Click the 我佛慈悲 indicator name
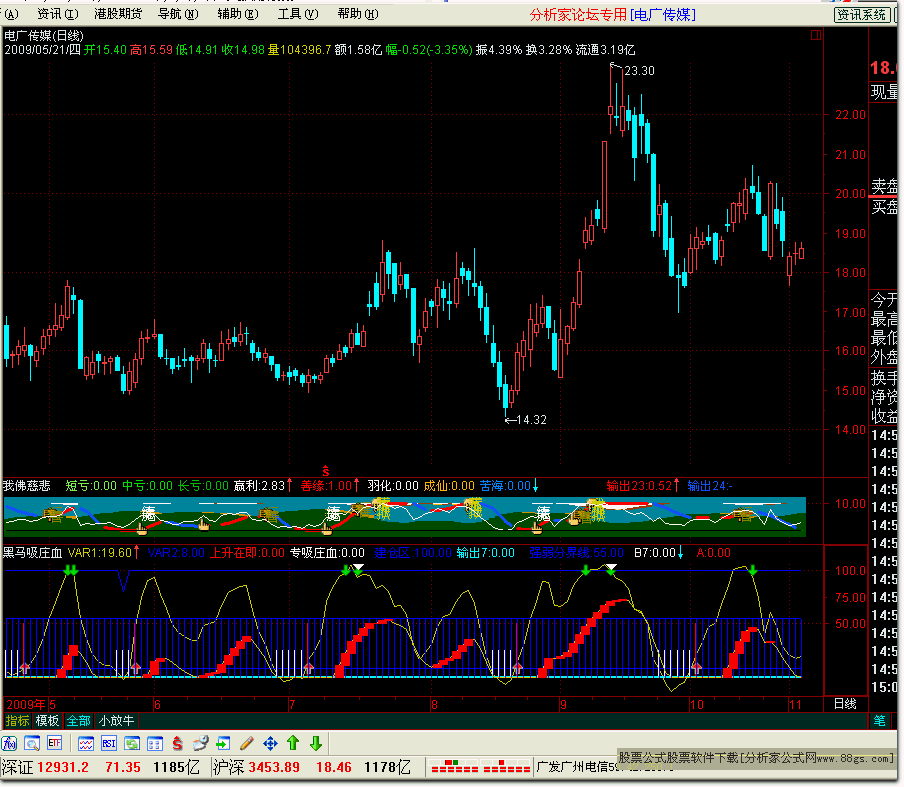904x787 pixels. 27,486
